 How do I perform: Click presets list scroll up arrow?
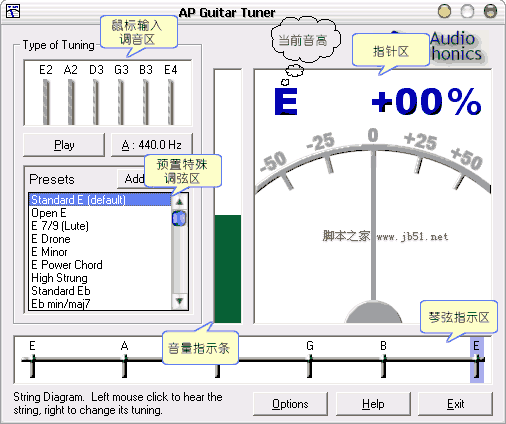179,202
